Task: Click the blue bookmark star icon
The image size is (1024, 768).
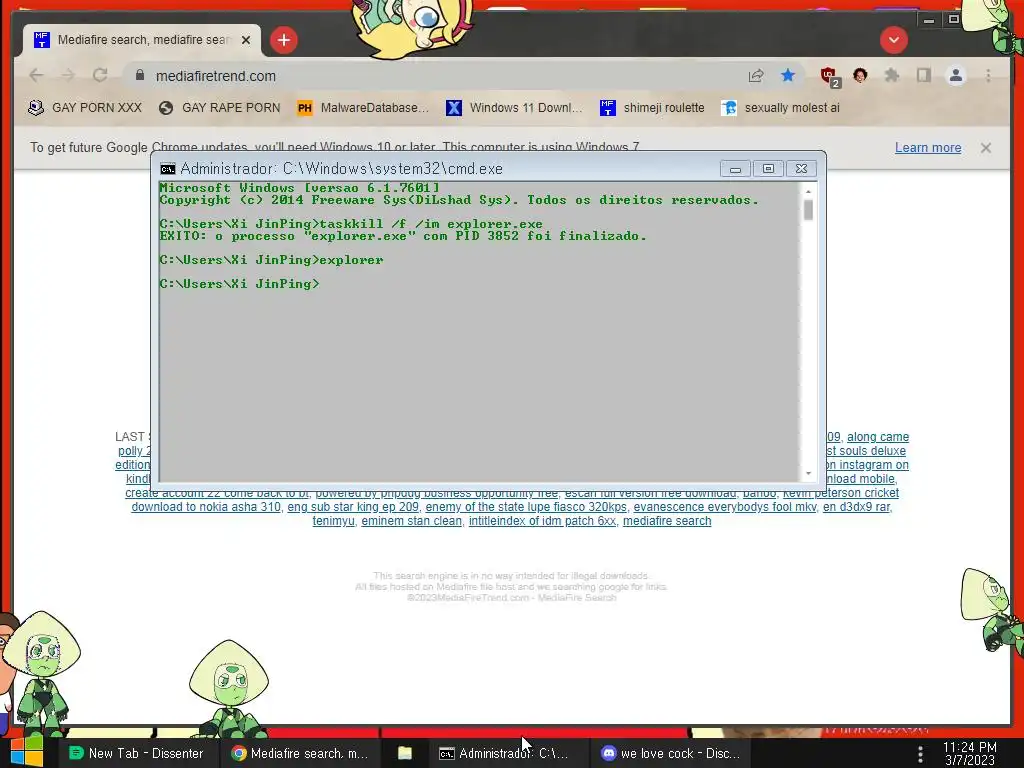Action: [788, 76]
